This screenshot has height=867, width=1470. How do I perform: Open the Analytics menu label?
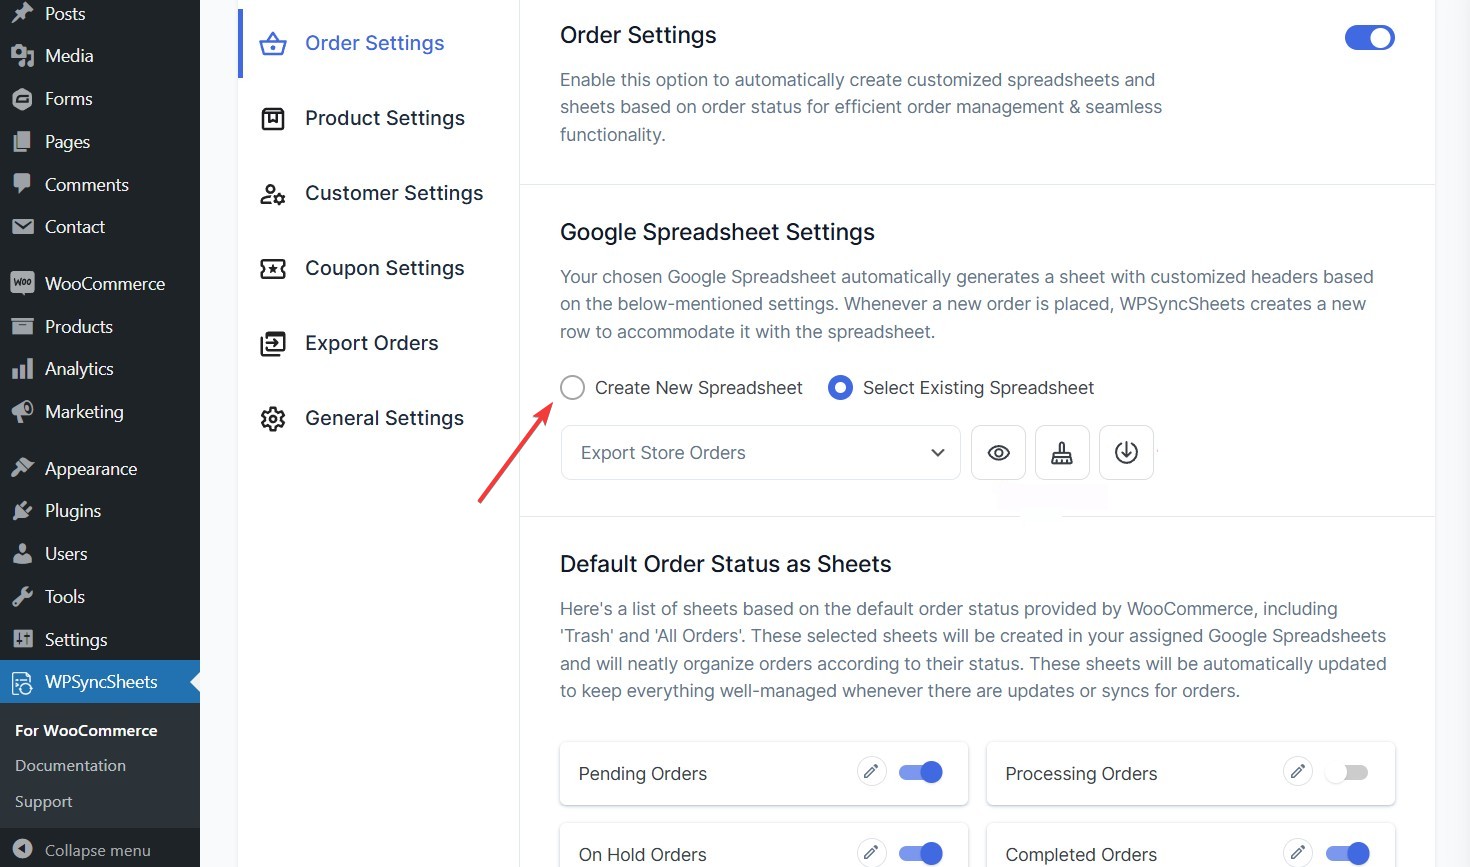[79, 369]
